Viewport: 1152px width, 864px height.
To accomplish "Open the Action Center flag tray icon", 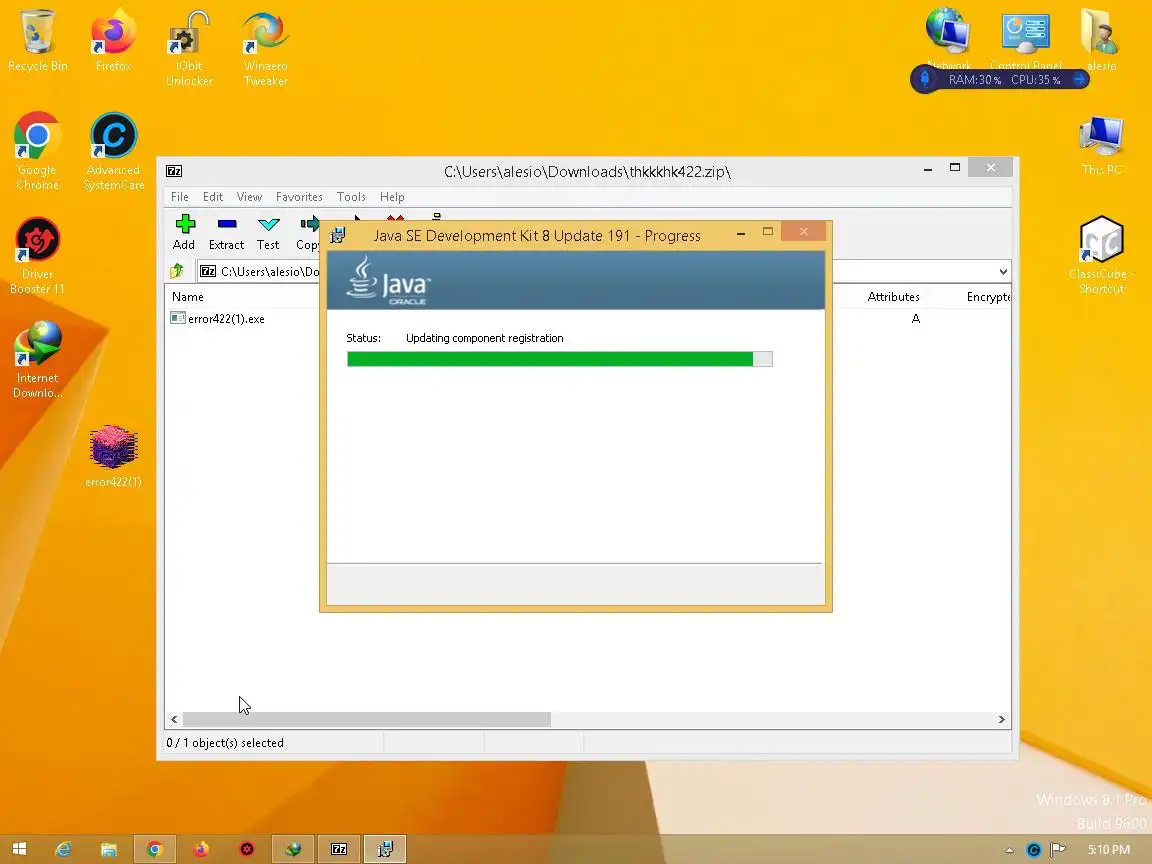I will tap(1058, 850).
